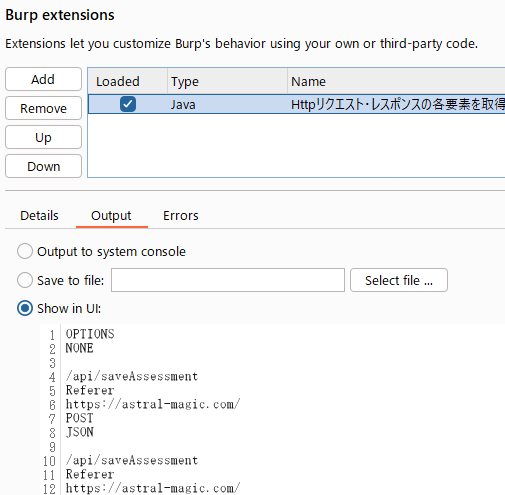Click POST on output line 7
The height and width of the screenshot is (495, 505).
tap(79, 418)
